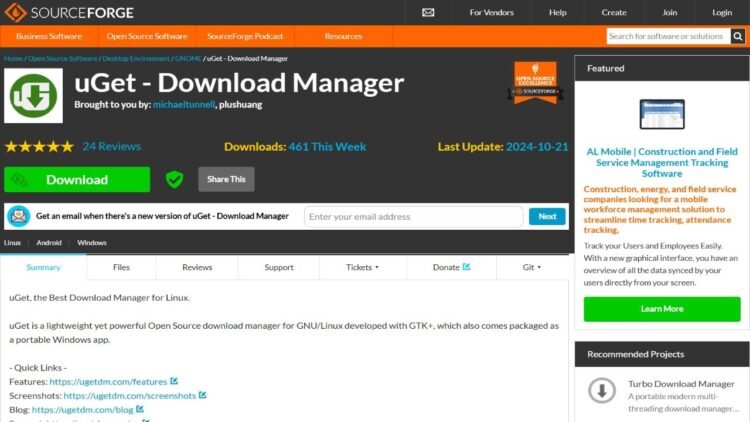750x422 pixels.
Task: Open Business Software menu
Action: pos(49,36)
